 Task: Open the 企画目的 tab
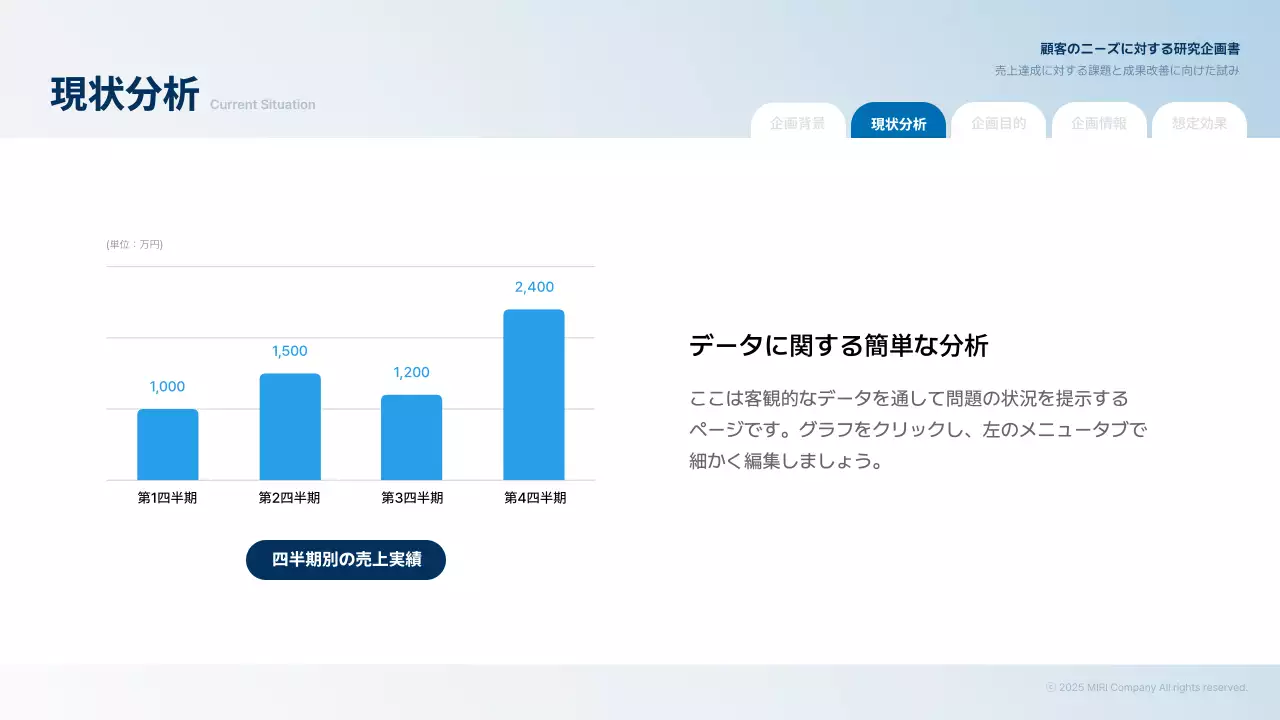tap(998, 123)
